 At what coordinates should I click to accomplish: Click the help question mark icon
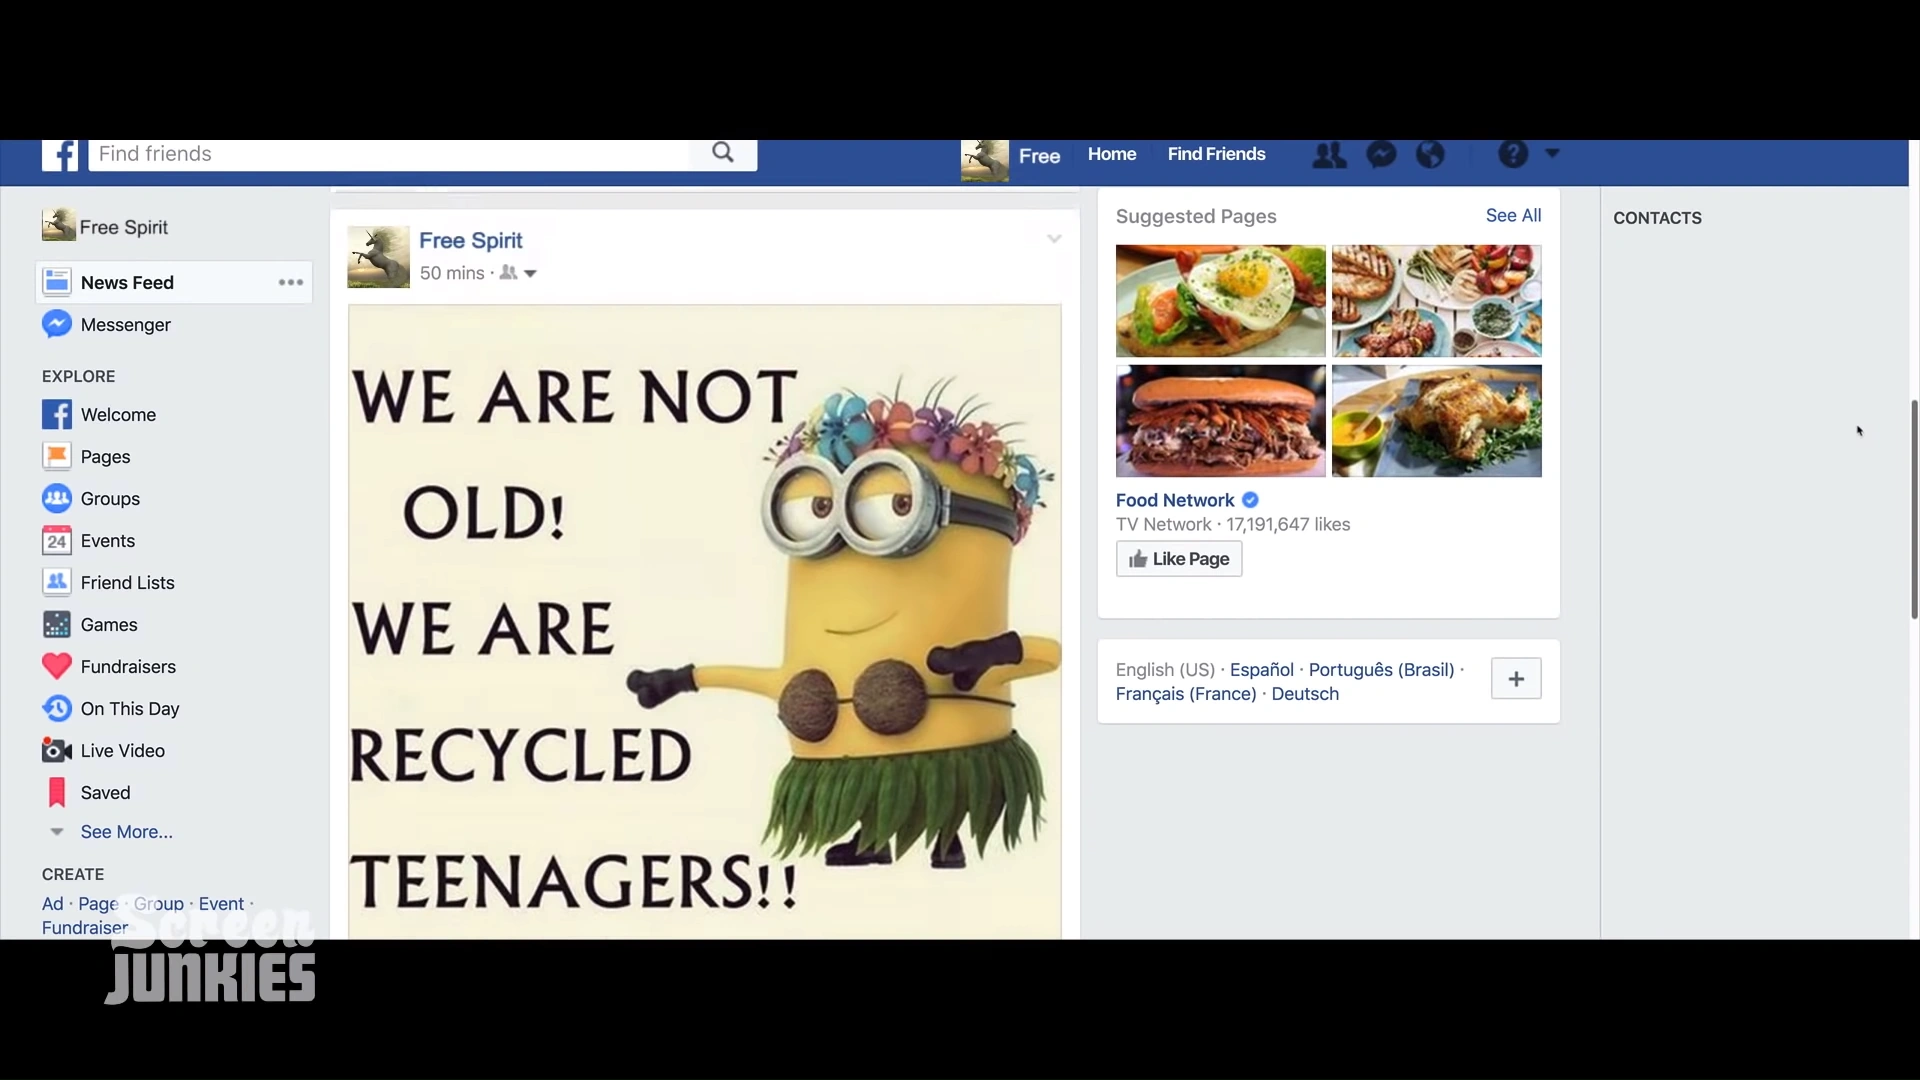point(1513,154)
